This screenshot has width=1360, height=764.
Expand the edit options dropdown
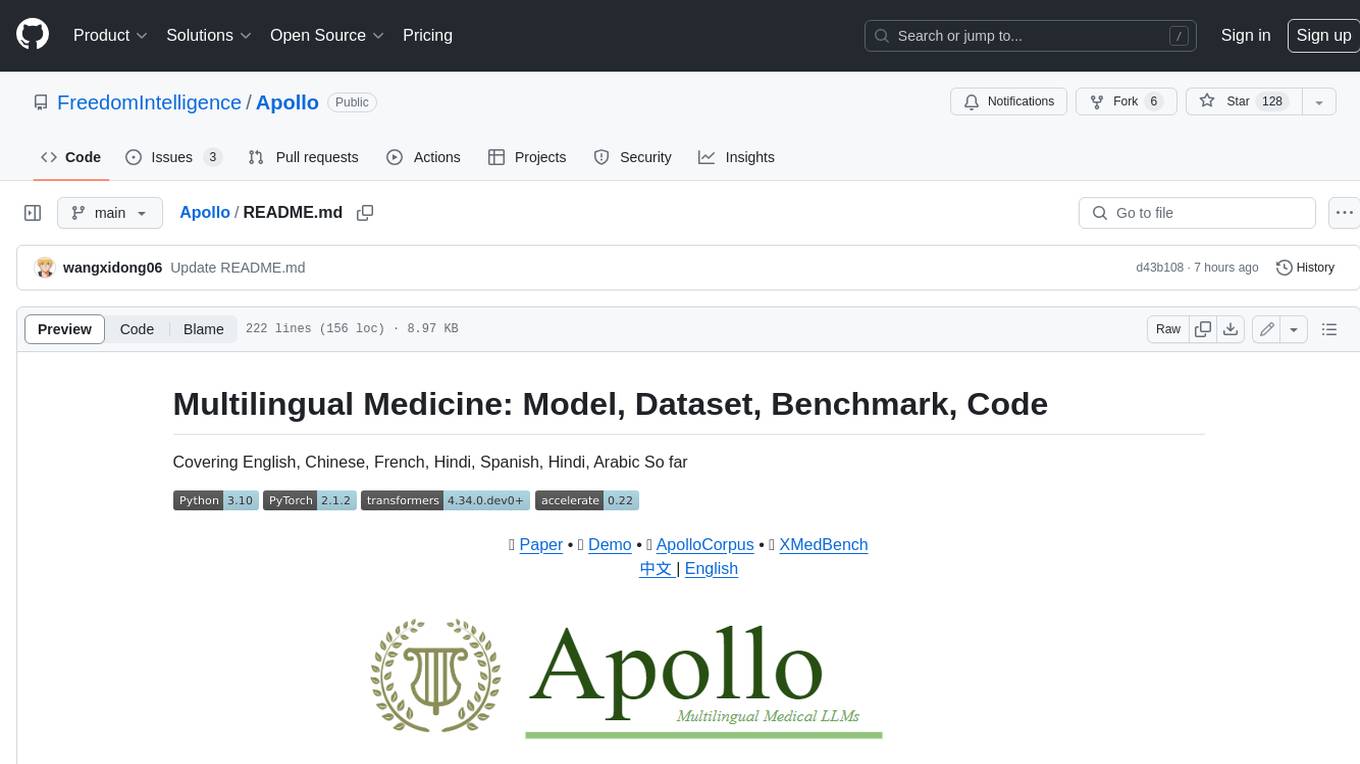pos(1294,329)
